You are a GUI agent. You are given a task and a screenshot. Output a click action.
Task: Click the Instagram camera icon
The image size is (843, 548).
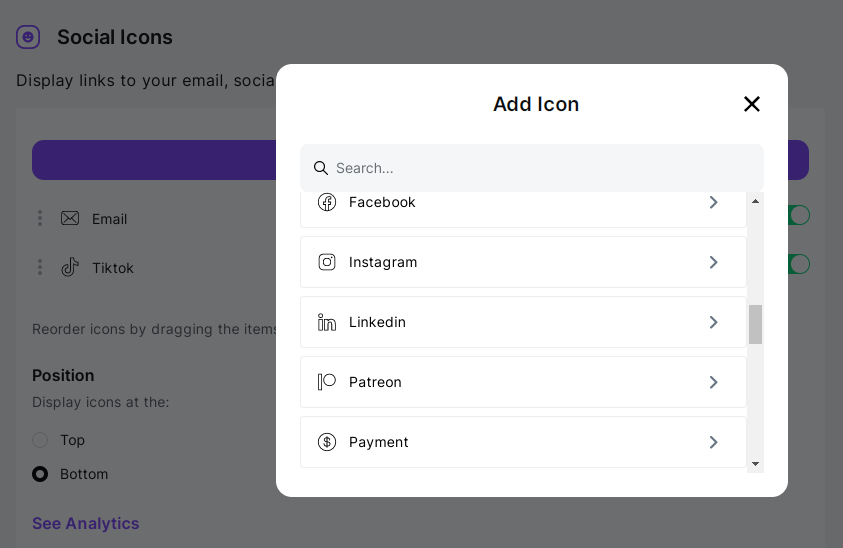tap(327, 262)
